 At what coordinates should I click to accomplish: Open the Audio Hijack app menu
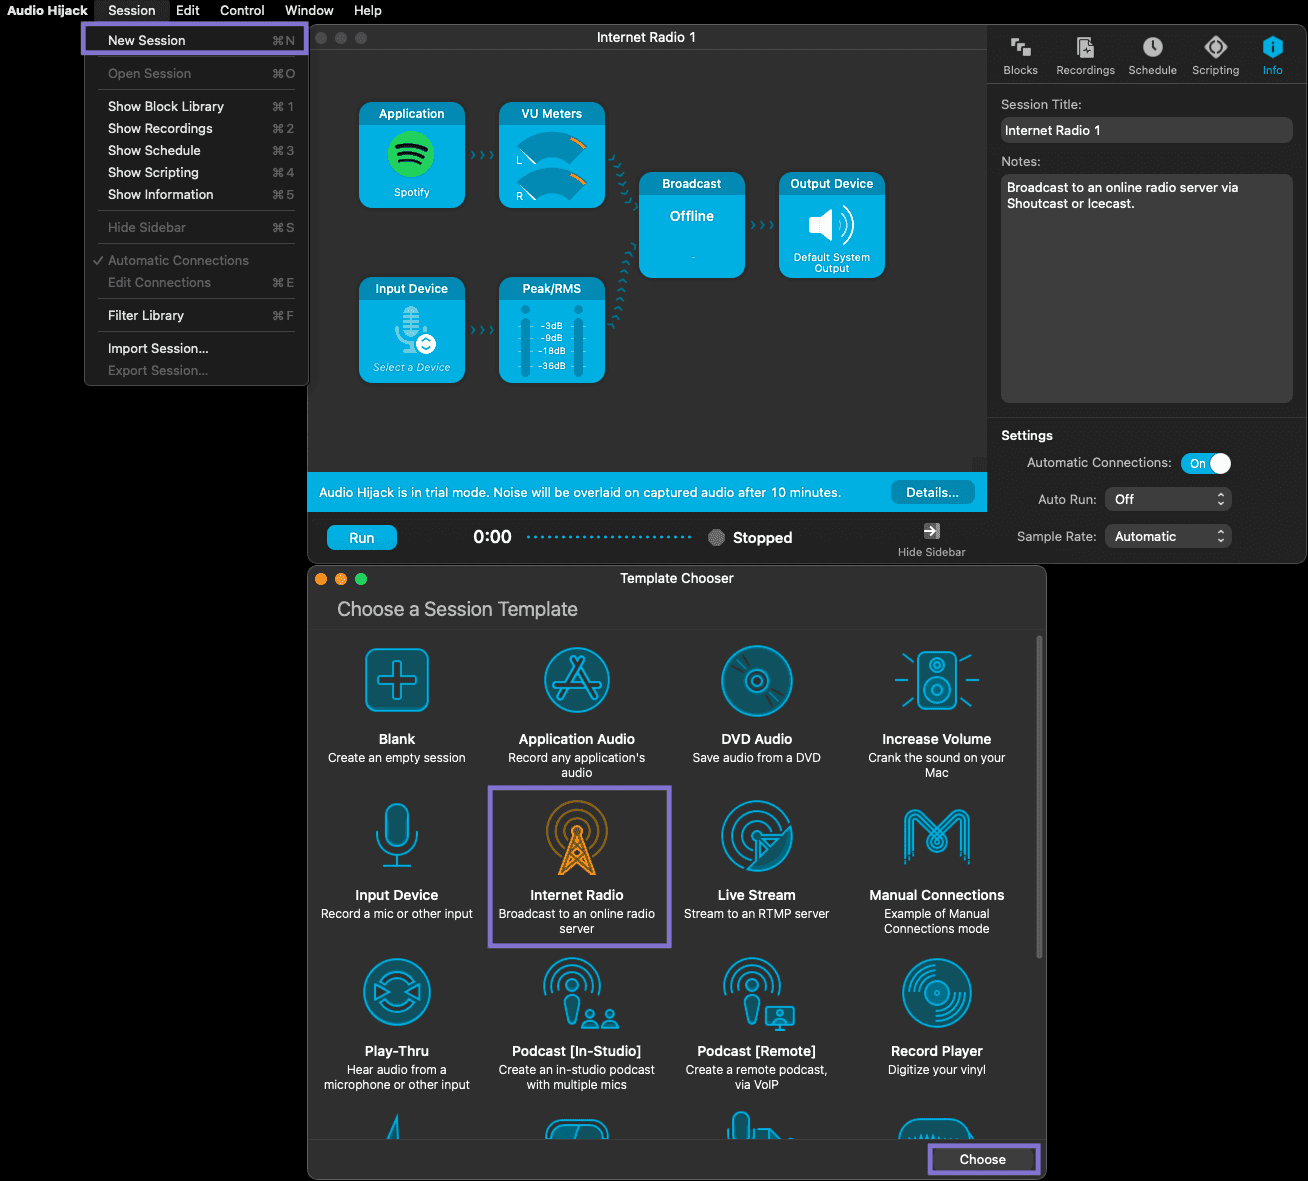click(x=47, y=10)
